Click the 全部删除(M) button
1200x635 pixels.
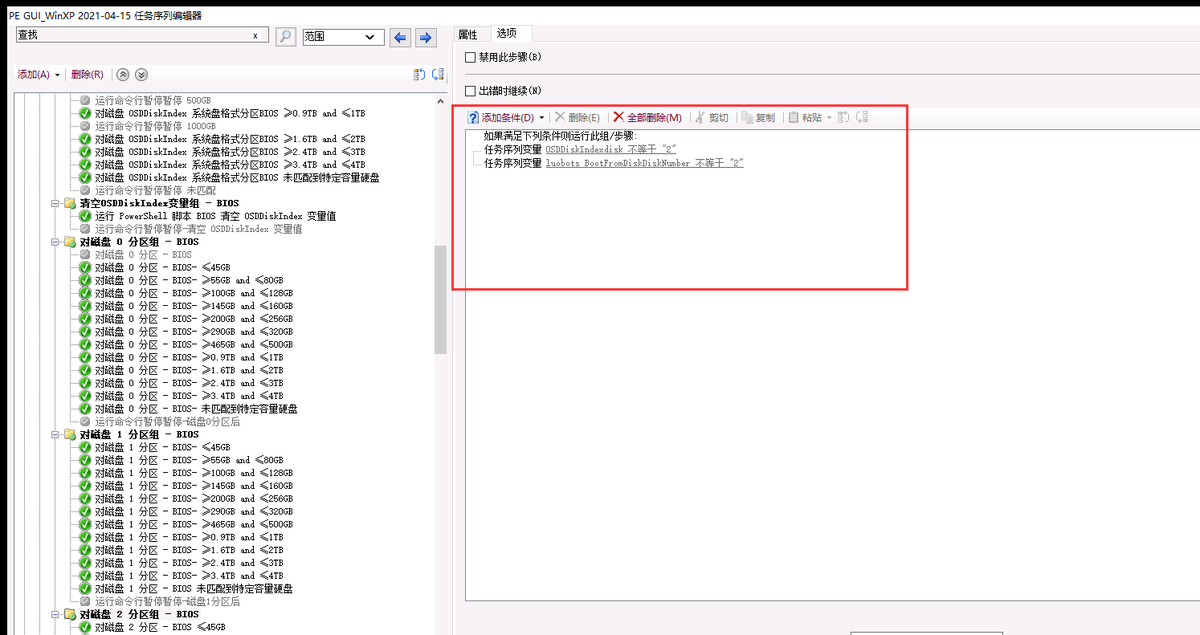[x=647, y=118]
